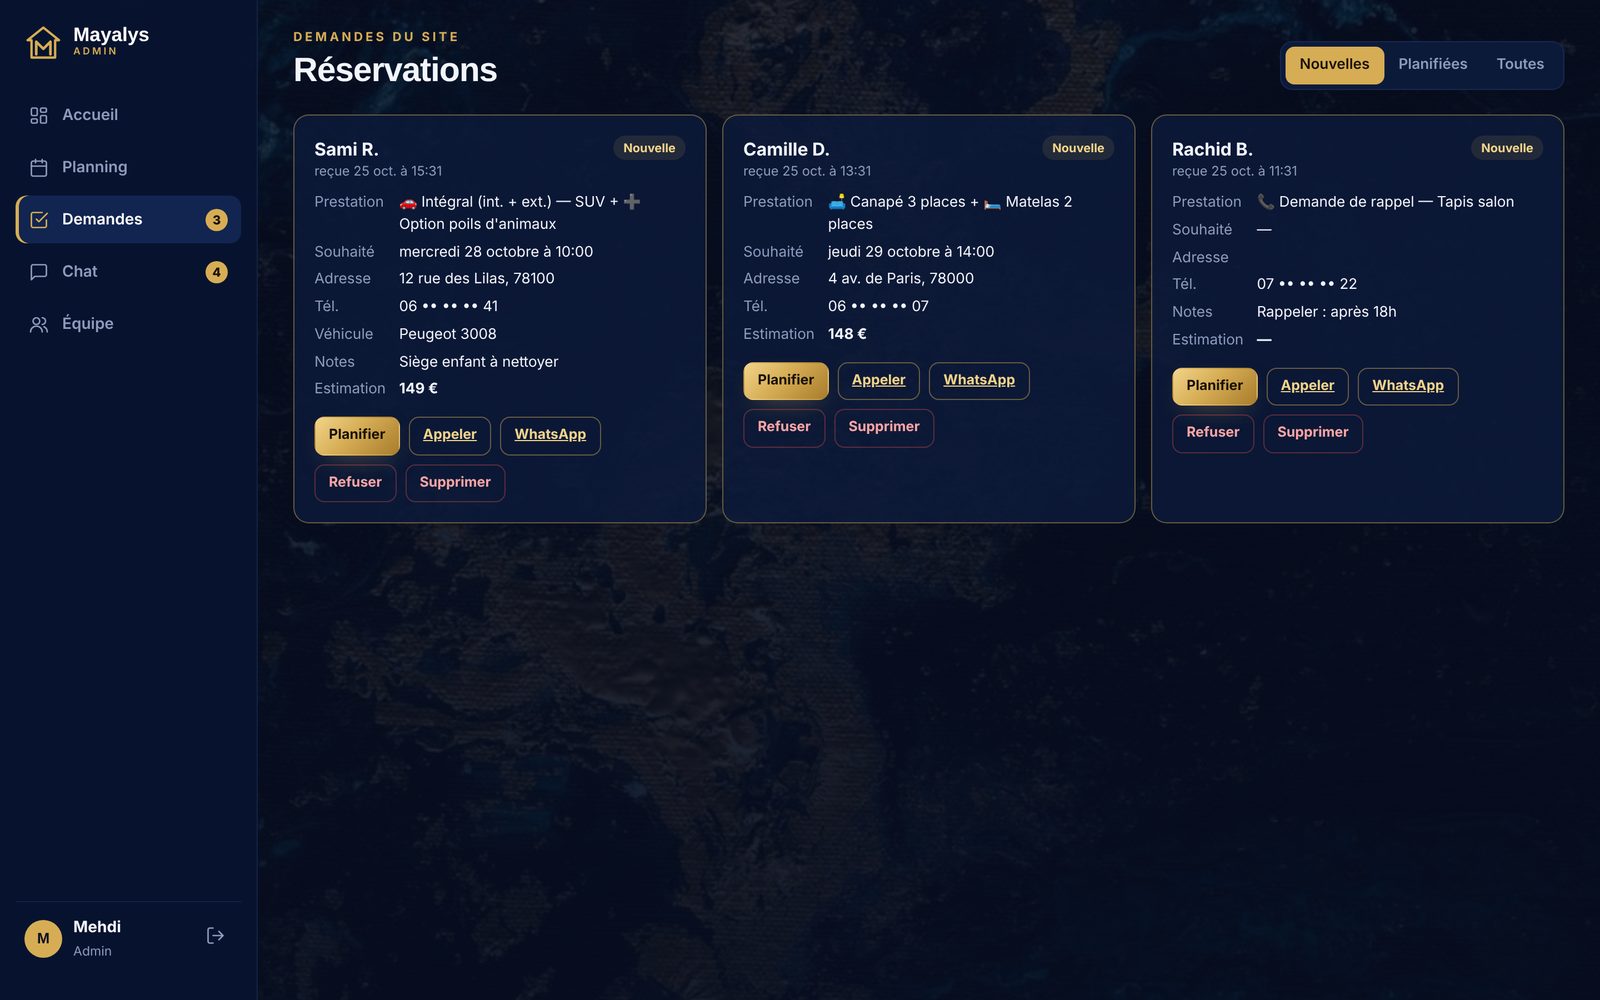This screenshot has width=1600, height=1000.
Task: Switch to the Nouvelles tab
Action: click(1334, 65)
